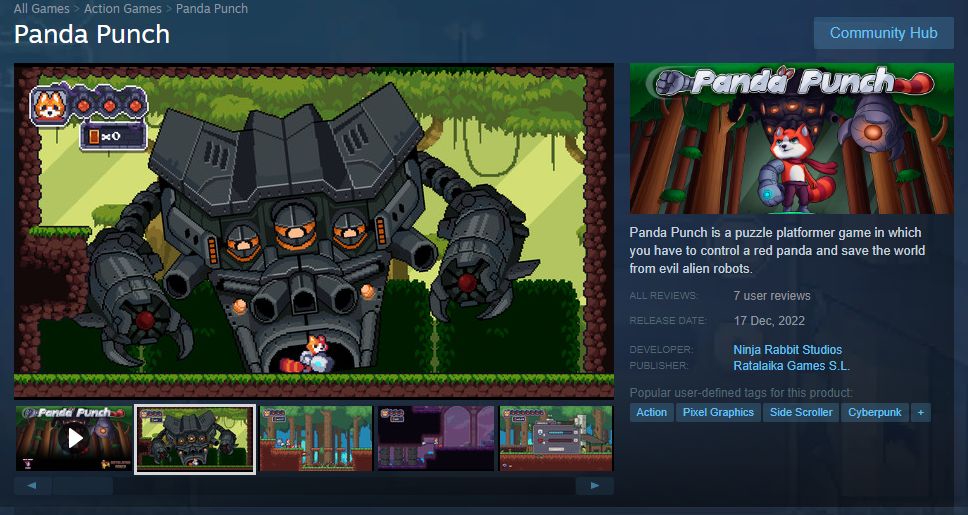Click the plus button to add tags
Screen dimensions: 968x515
point(920,412)
